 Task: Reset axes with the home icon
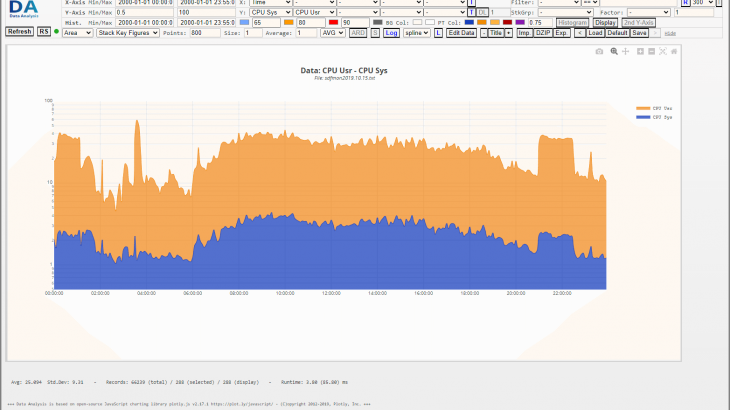[x=674, y=51]
